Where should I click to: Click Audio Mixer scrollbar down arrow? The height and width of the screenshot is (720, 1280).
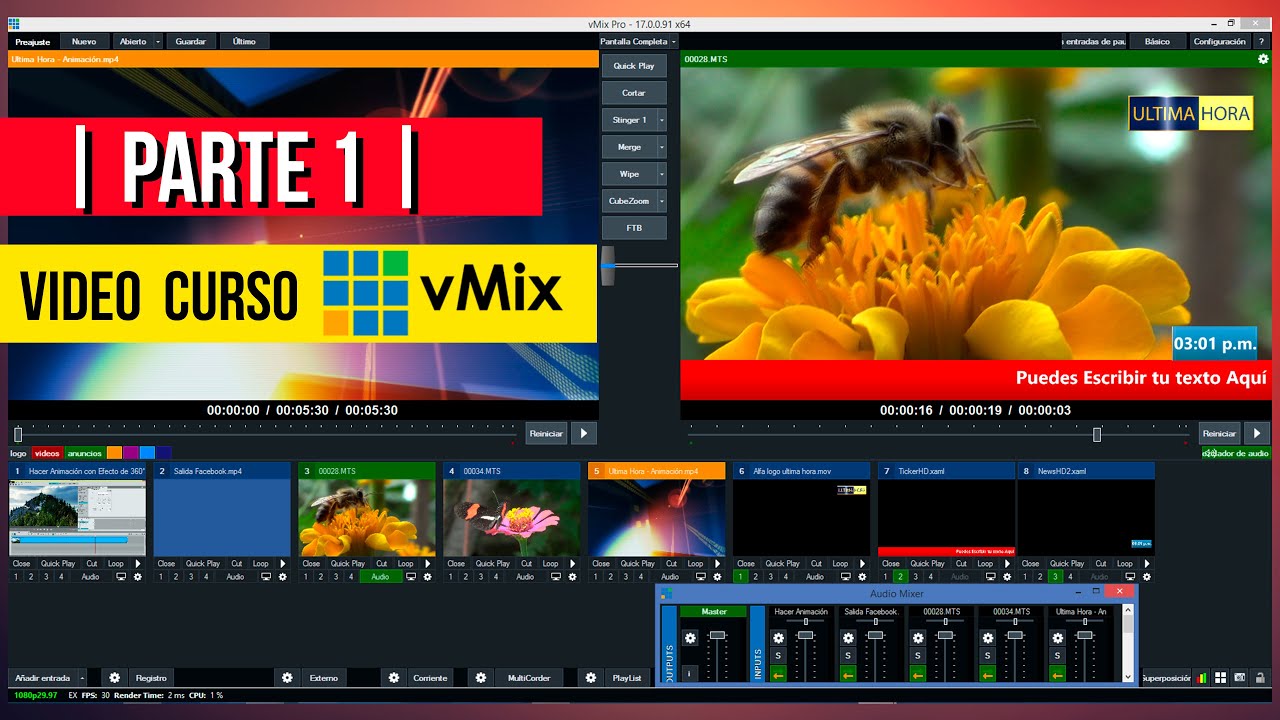(1129, 677)
